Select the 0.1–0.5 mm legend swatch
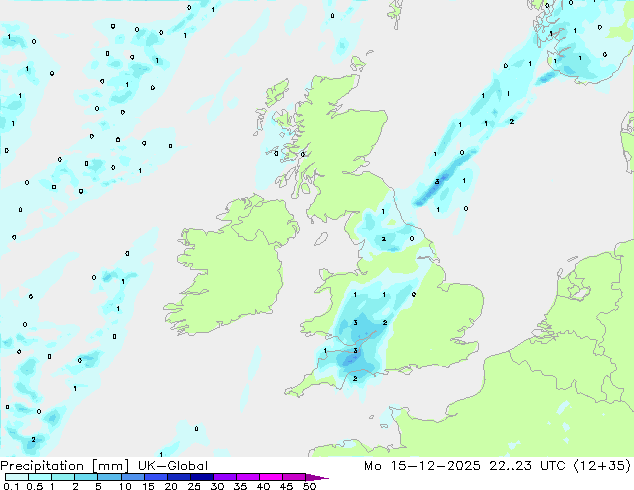Viewport: 634px width, 490px height. click(17, 477)
